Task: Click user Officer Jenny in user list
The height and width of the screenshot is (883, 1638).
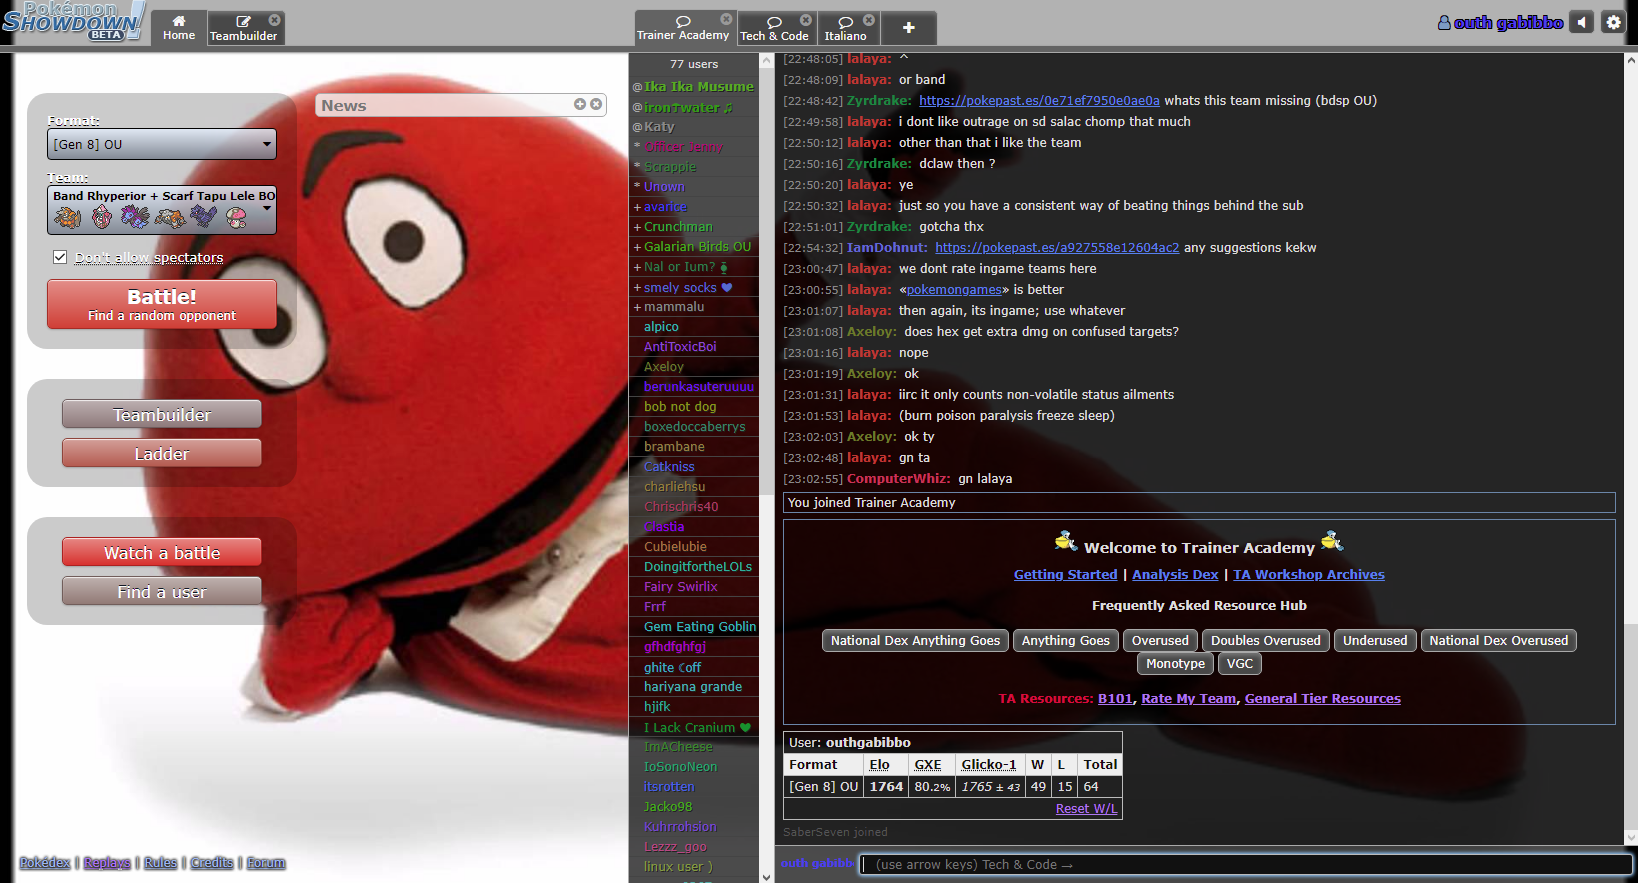Action: (693, 146)
